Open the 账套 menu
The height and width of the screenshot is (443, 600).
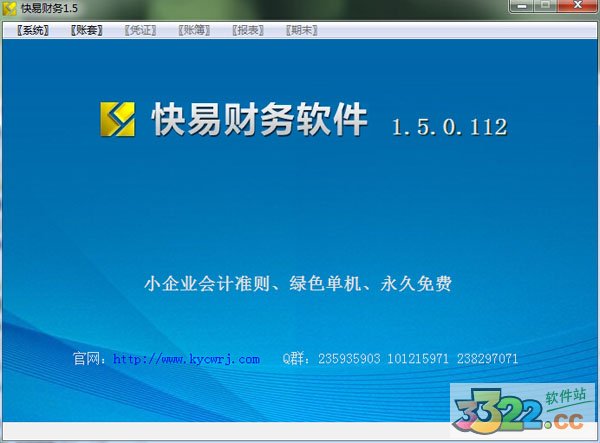point(86,30)
